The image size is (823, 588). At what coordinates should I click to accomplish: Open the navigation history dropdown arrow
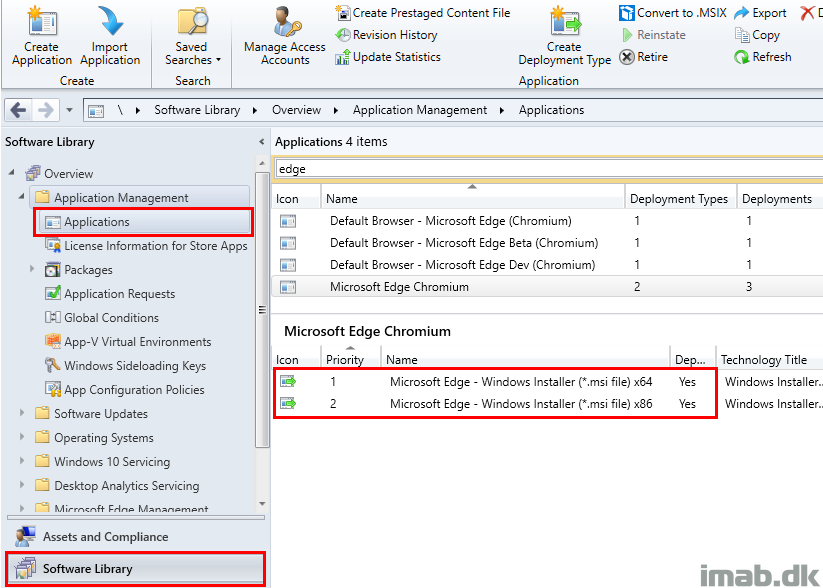(70, 110)
